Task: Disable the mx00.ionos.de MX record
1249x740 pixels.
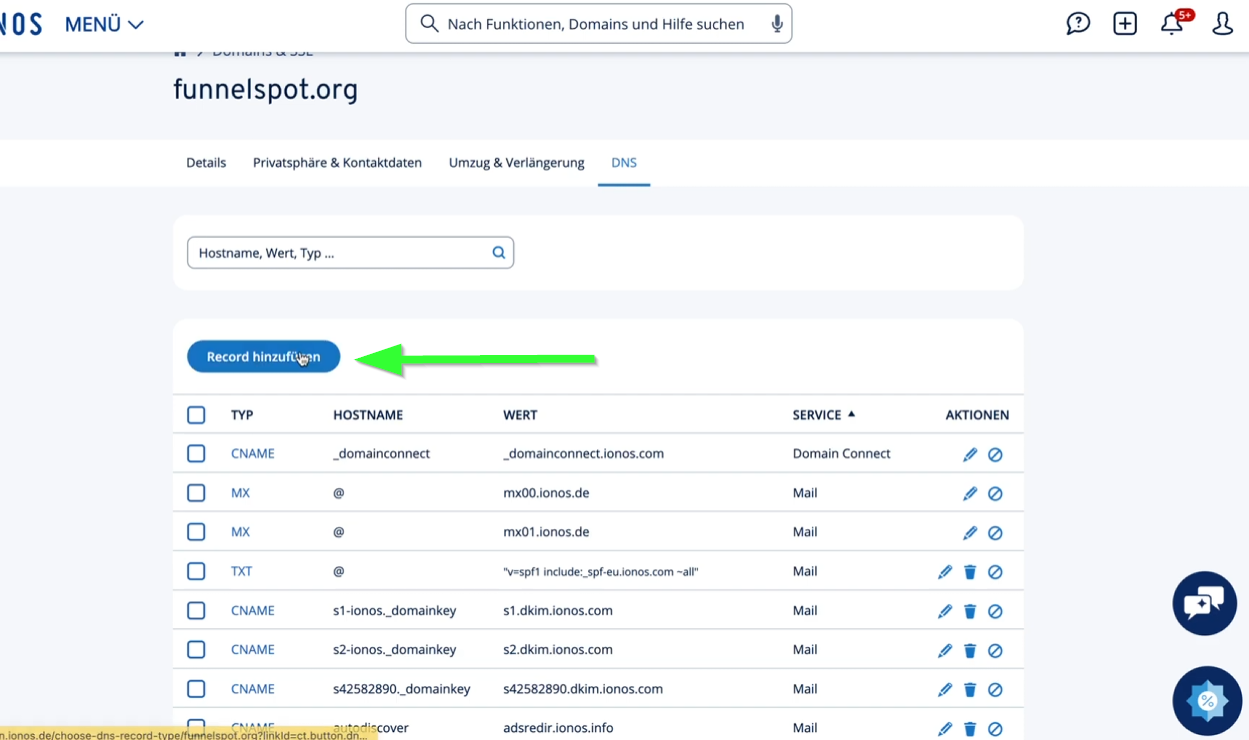Action: [995, 493]
